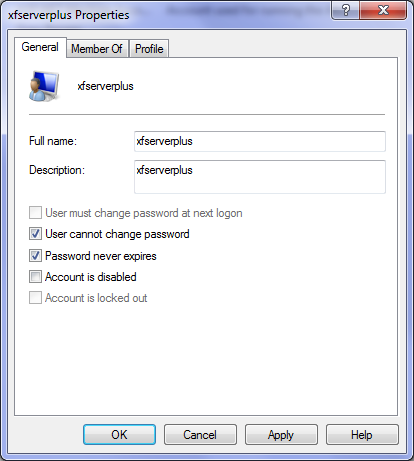
Task: Open the Member Of tab
Action: click(x=97, y=49)
